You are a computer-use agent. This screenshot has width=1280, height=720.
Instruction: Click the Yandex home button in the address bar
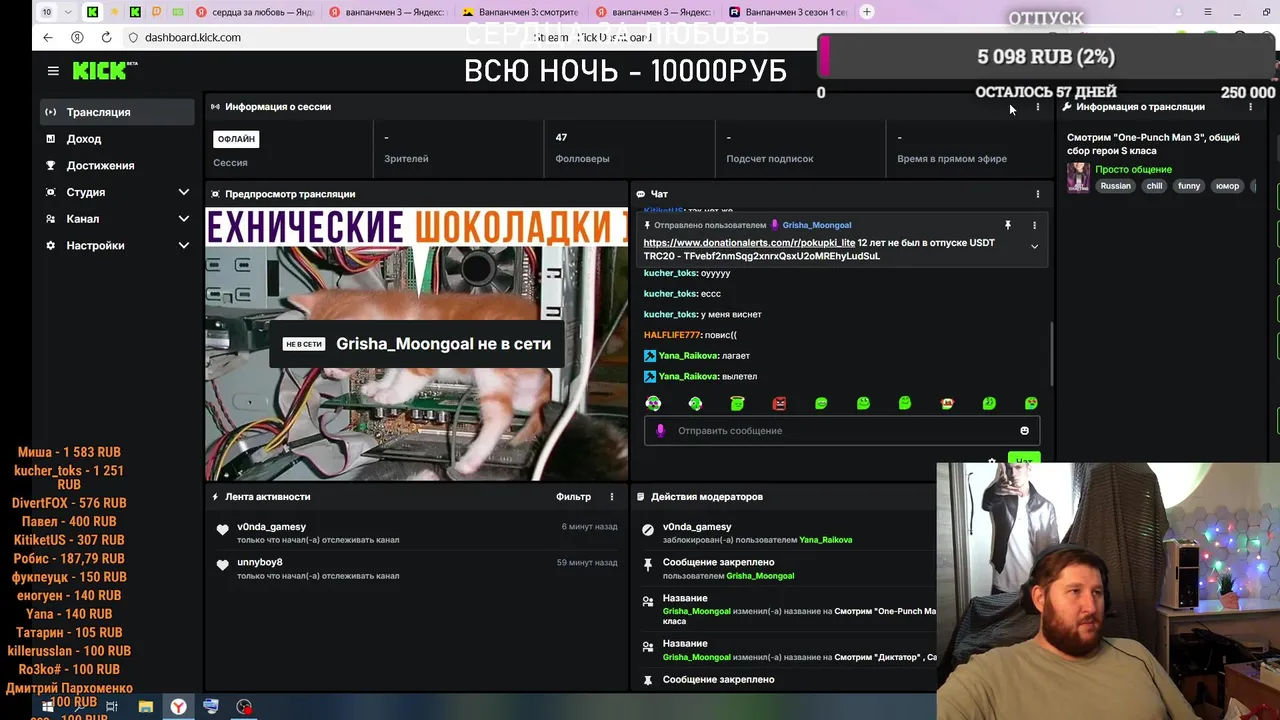(77, 37)
